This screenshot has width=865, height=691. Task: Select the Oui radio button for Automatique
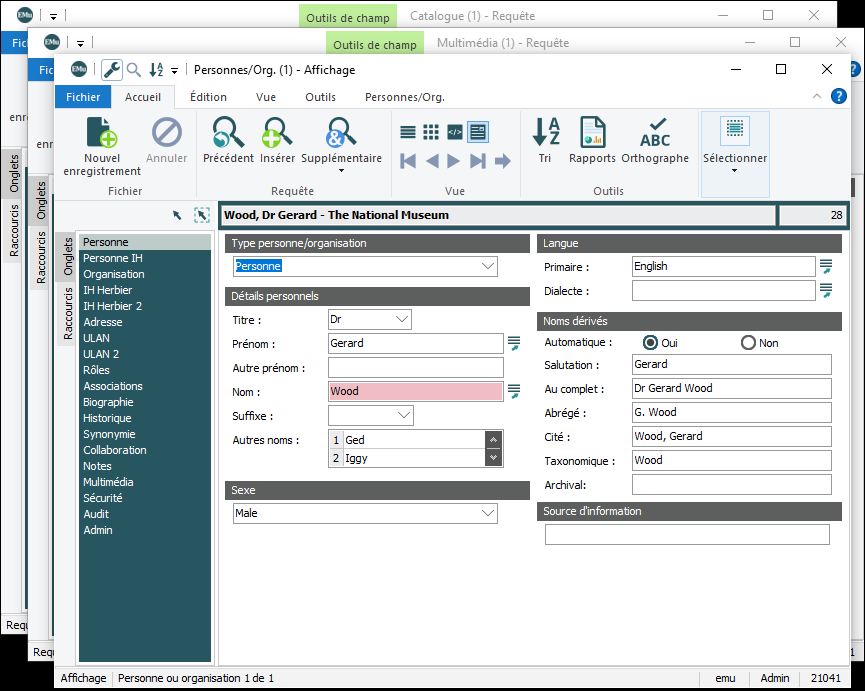pyautogui.click(x=651, y=343)
